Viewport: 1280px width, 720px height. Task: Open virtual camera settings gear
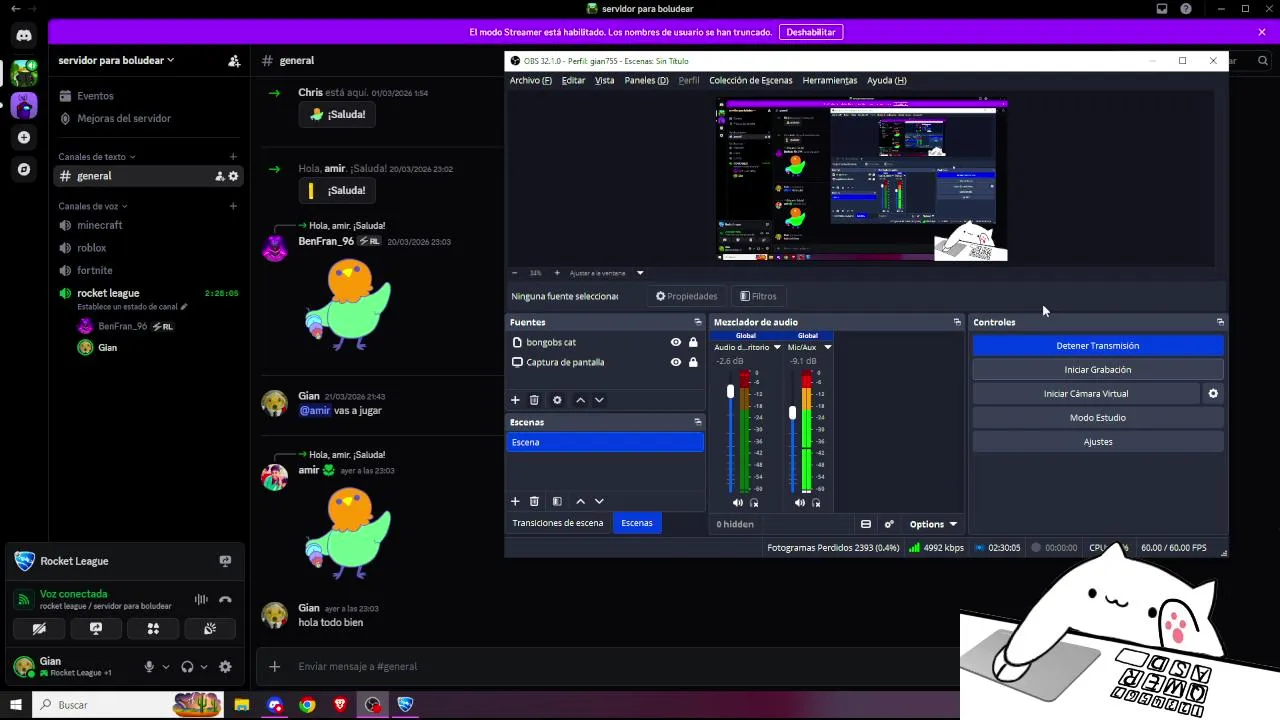1213,394
